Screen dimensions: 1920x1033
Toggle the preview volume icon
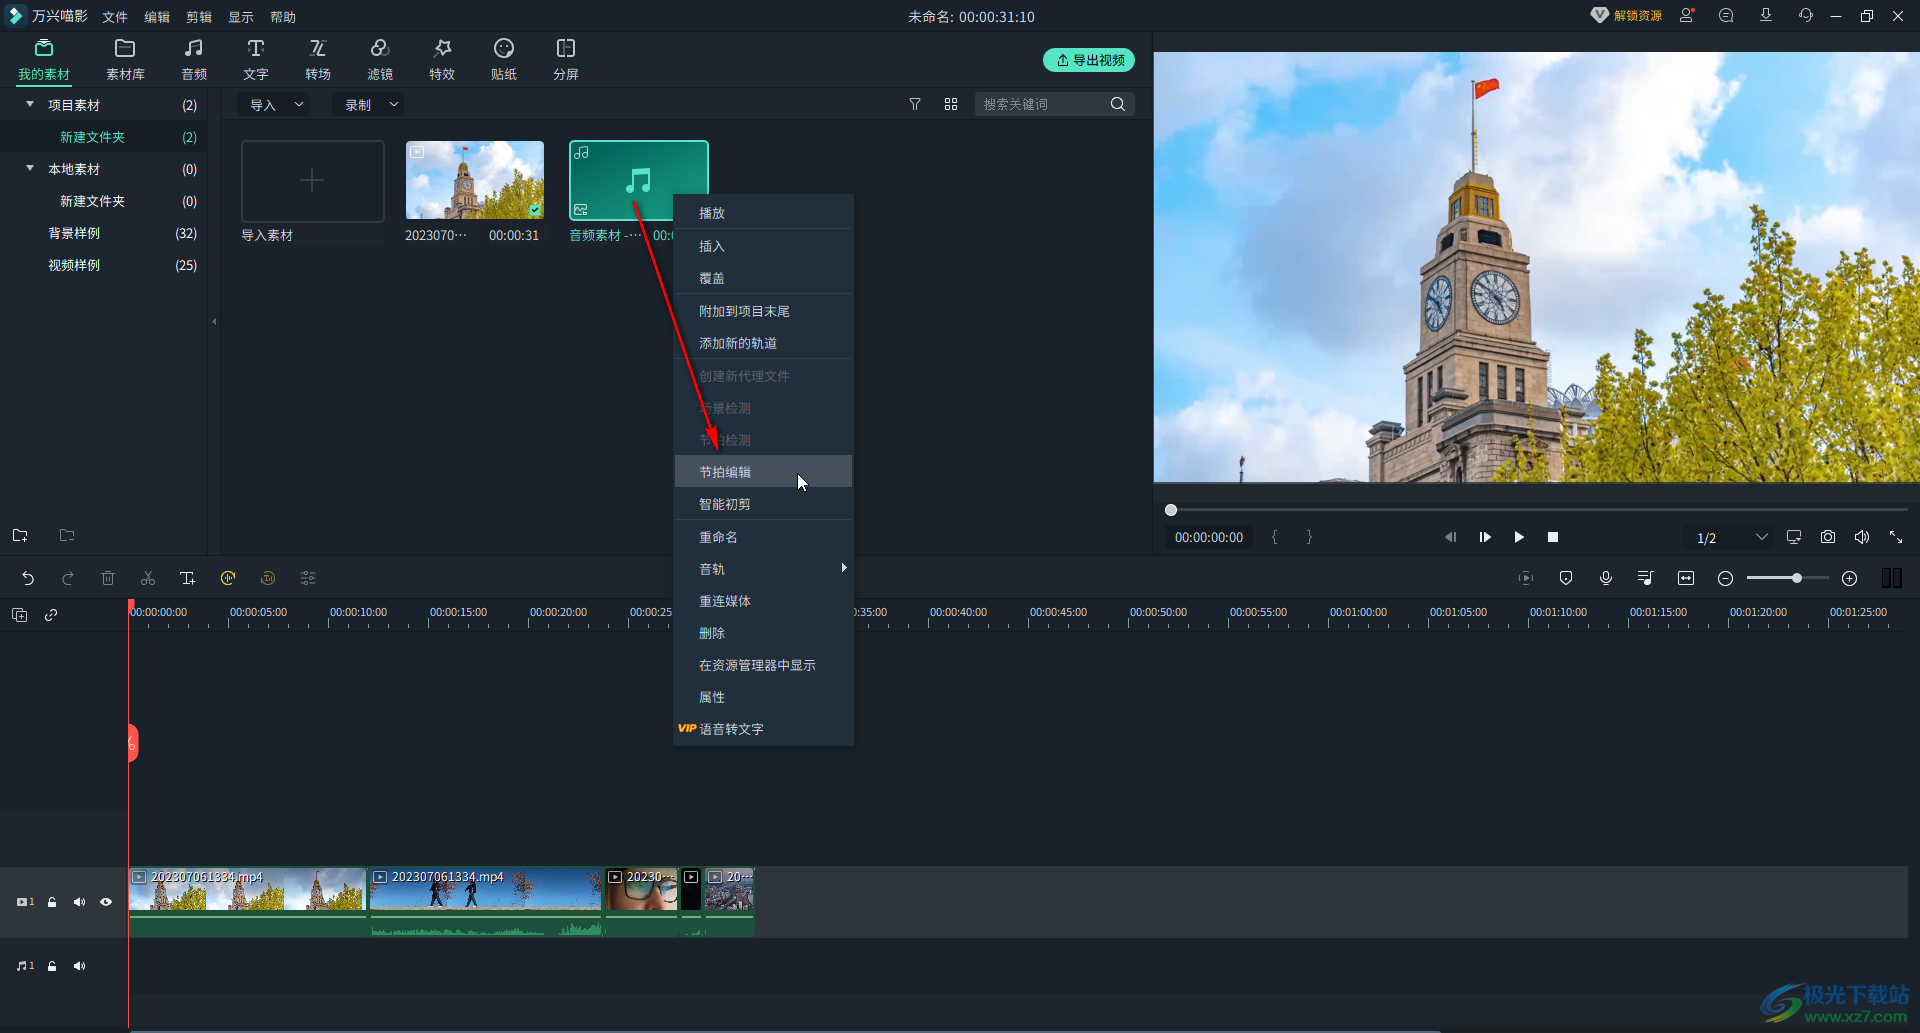(1862, 537)
